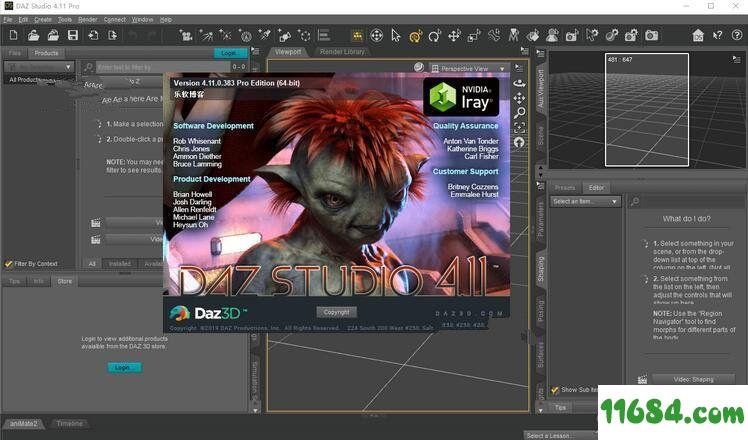Click the DAZ home house icon
The height and width of the screenshot is (440, 748).
pos(698,35)
